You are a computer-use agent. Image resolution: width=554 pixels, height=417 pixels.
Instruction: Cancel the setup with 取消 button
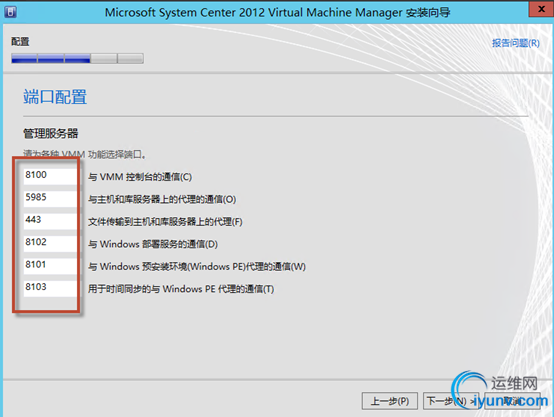(512, 401)
